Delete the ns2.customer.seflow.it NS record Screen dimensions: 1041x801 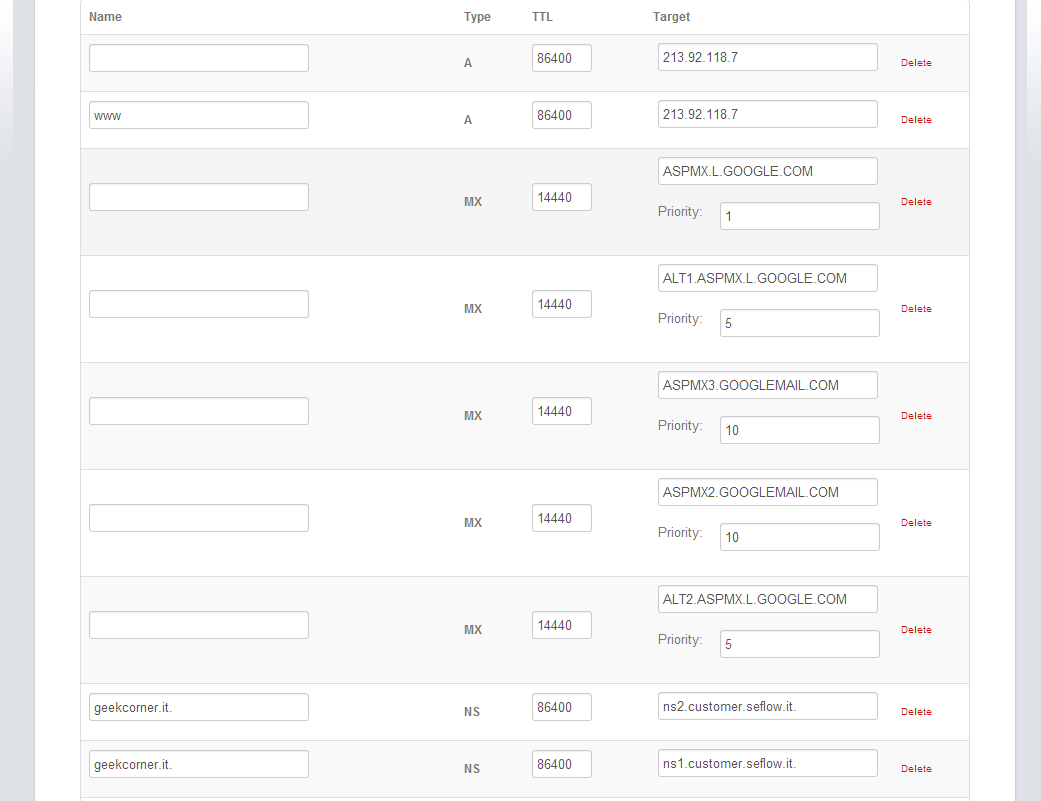click(915, 712)
